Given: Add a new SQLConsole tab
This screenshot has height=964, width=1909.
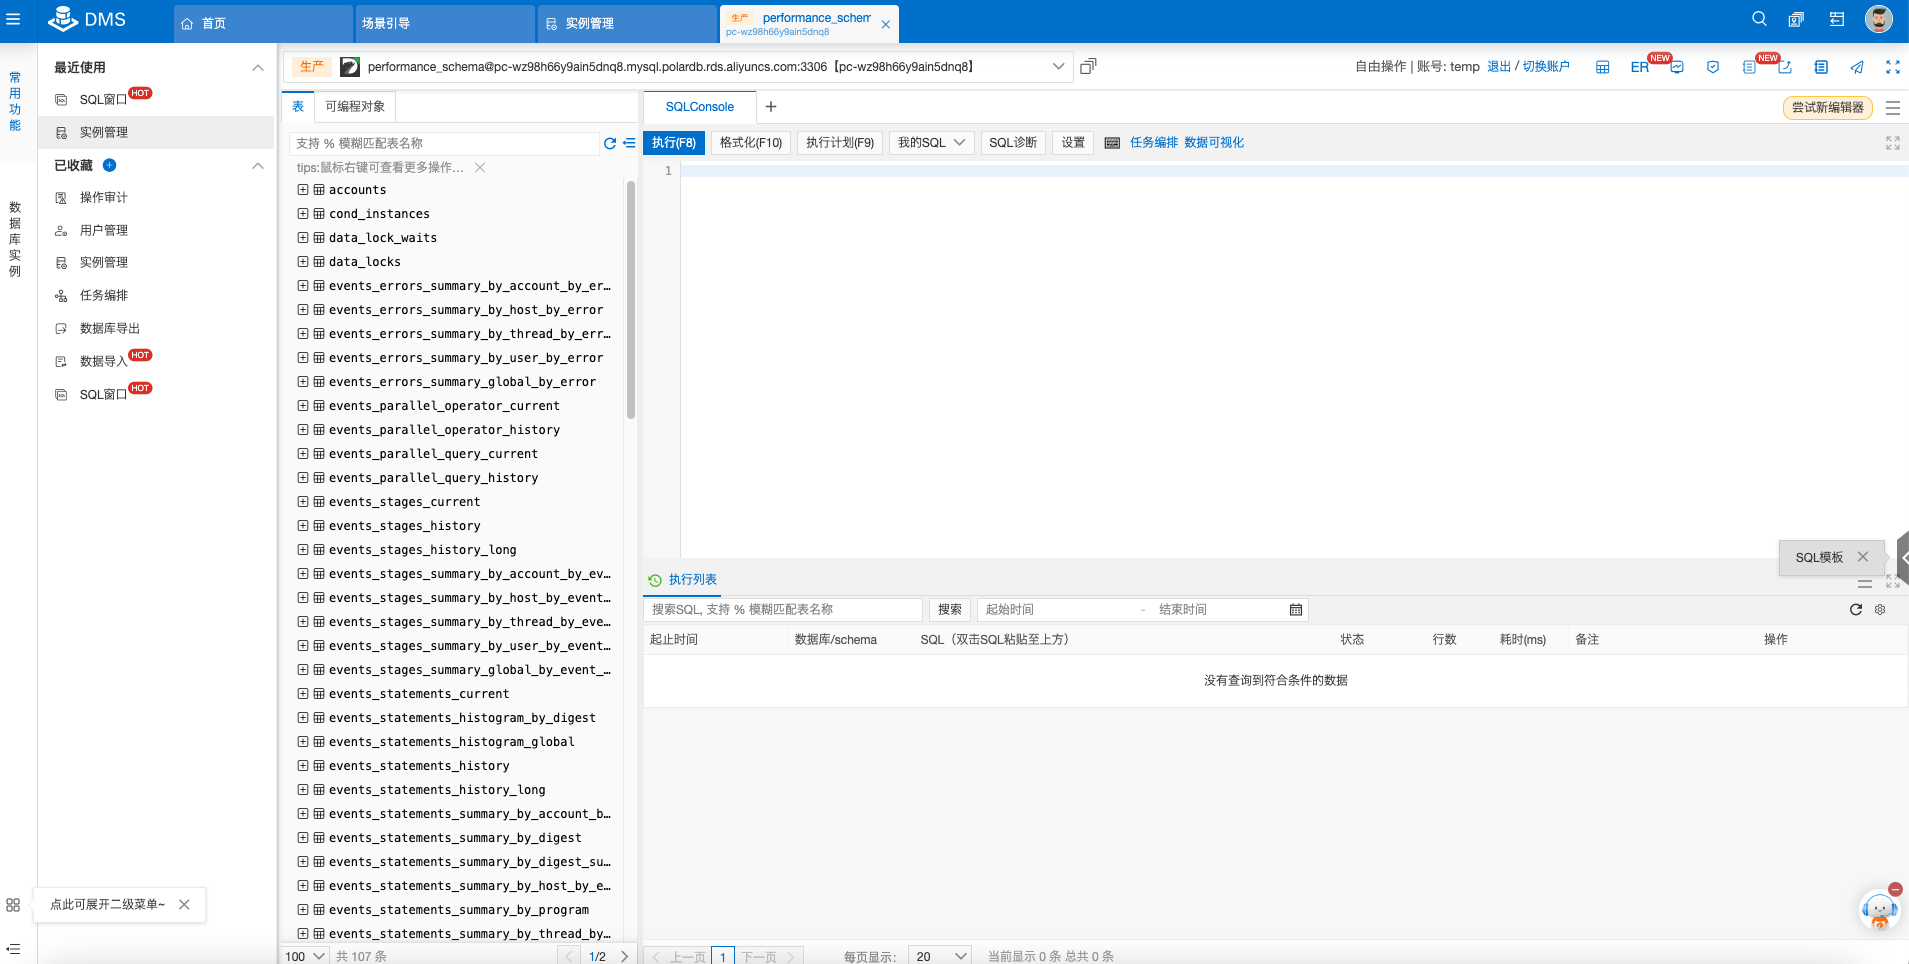Looking at the screenshot, I should (x=771, y=107).
